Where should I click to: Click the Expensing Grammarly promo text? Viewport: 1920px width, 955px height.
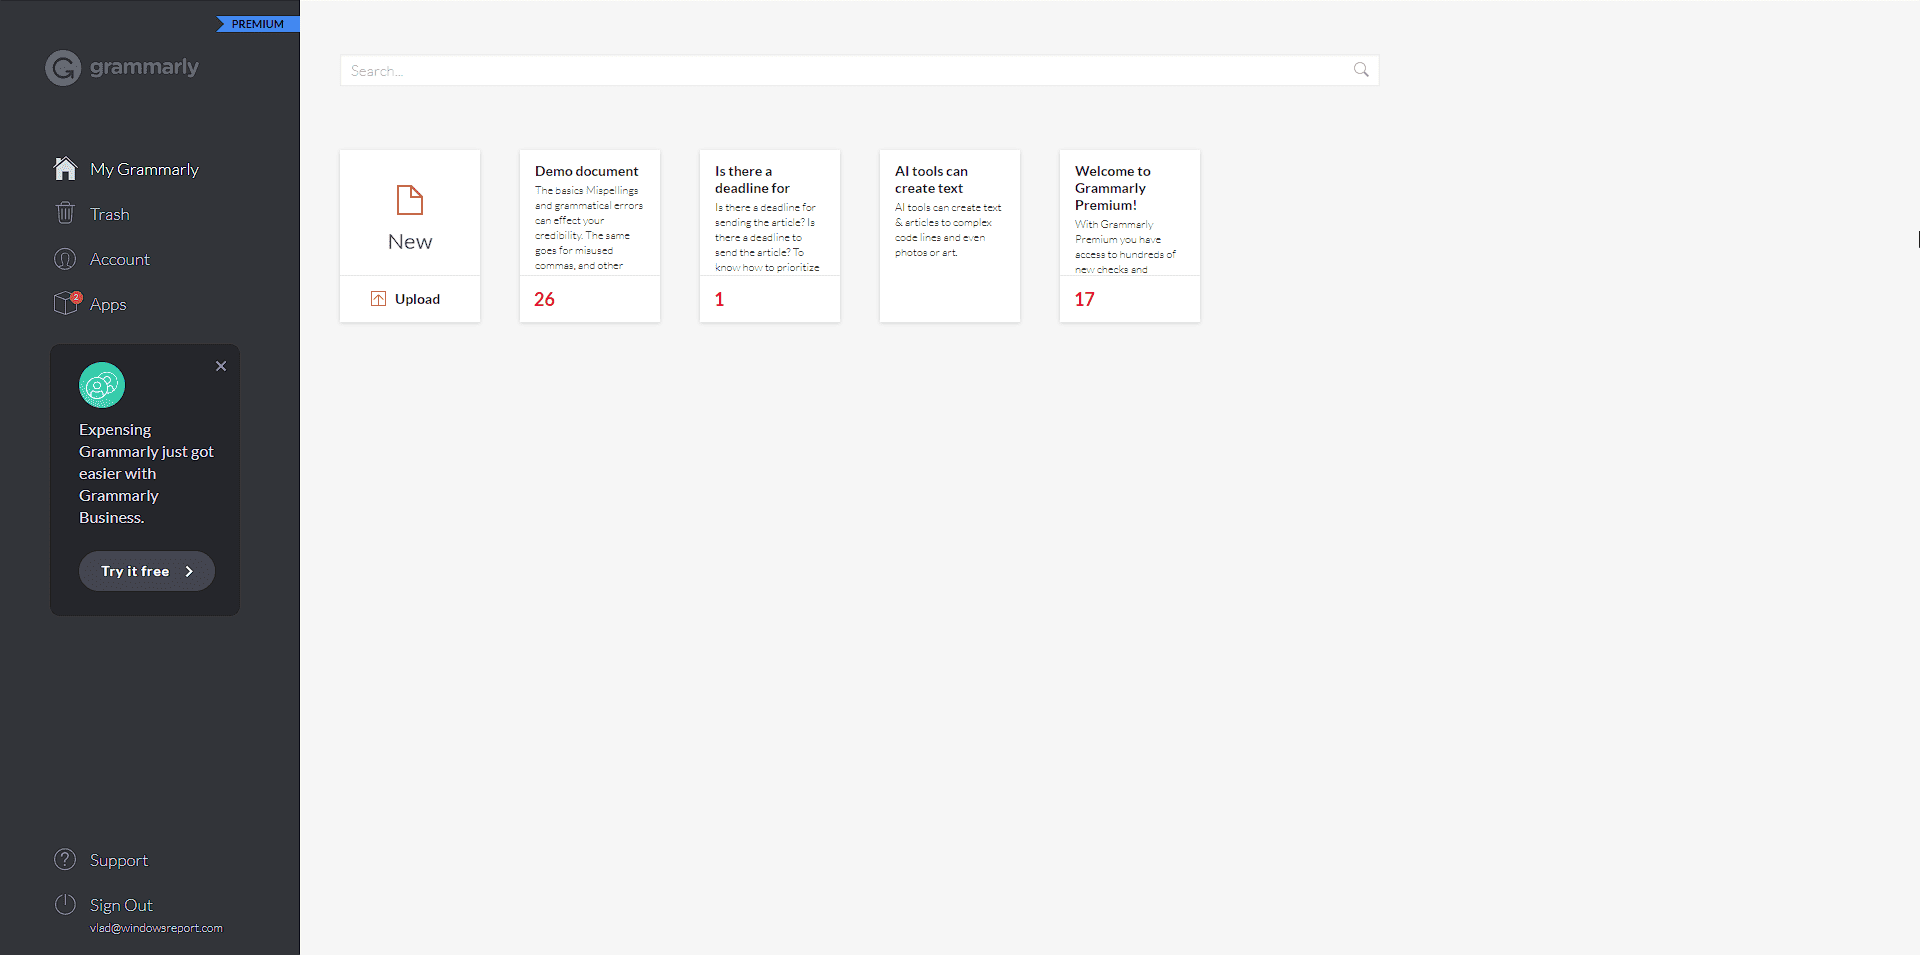[146, 473]
